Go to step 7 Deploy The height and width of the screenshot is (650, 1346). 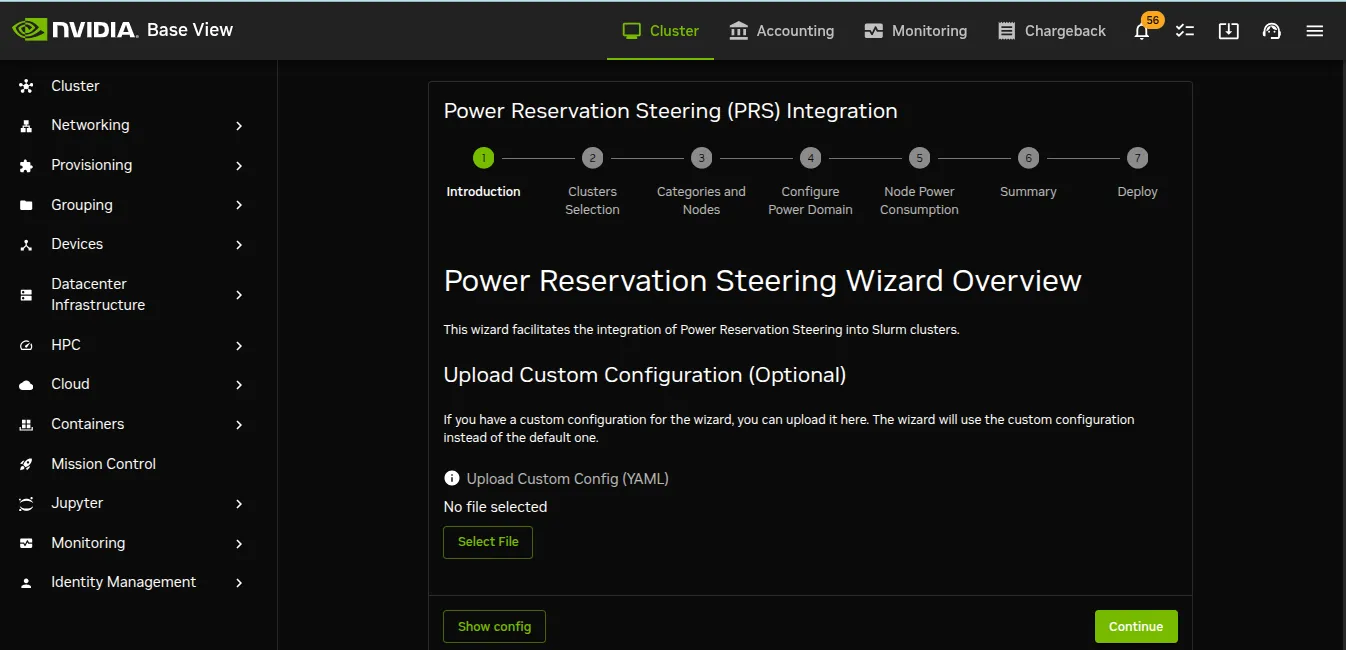click(x=1137, y=173)
